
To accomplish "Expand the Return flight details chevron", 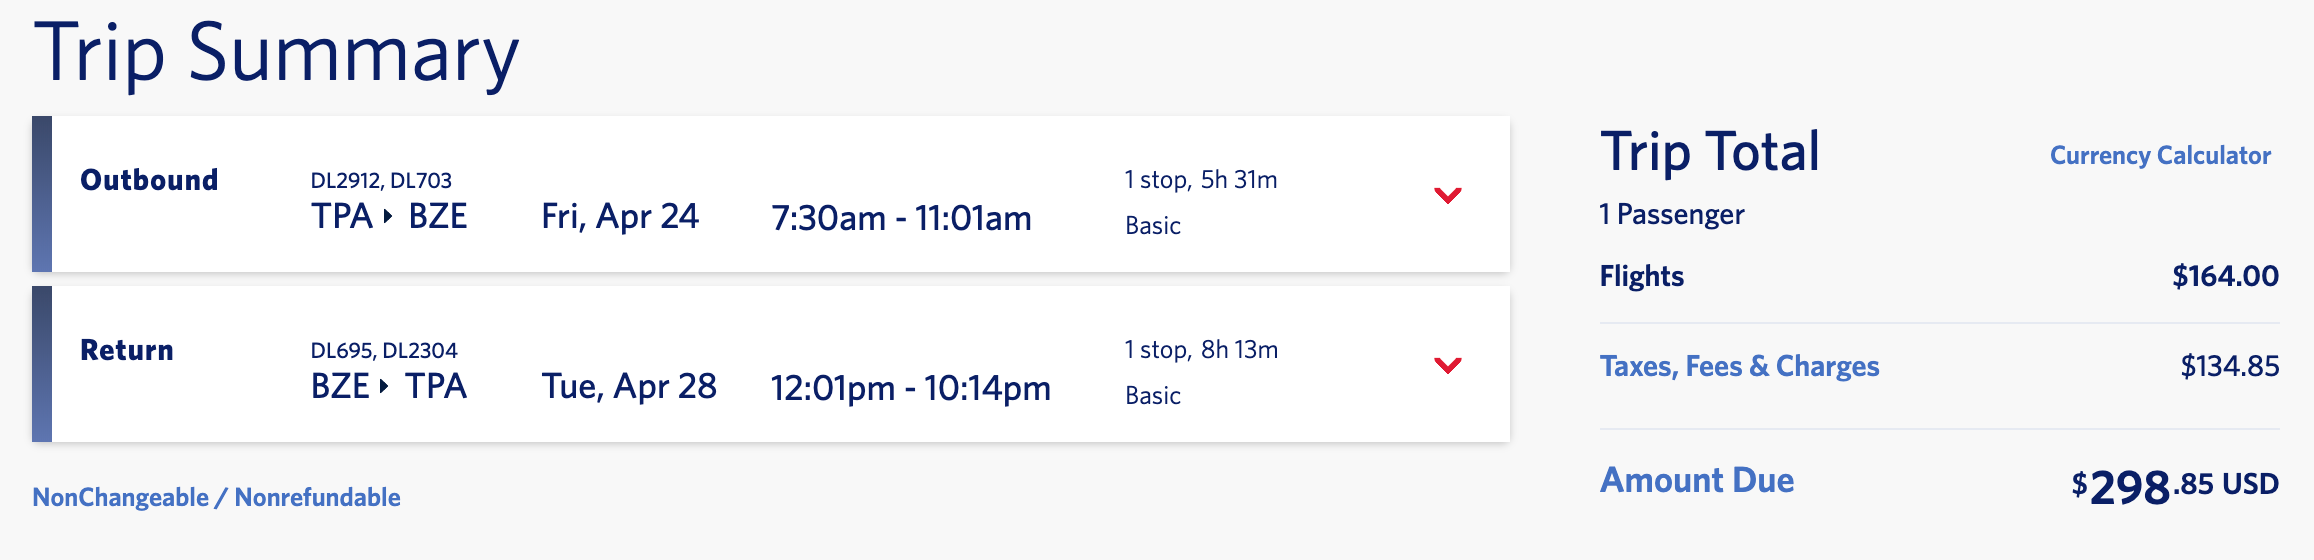I will [1447, 365].
